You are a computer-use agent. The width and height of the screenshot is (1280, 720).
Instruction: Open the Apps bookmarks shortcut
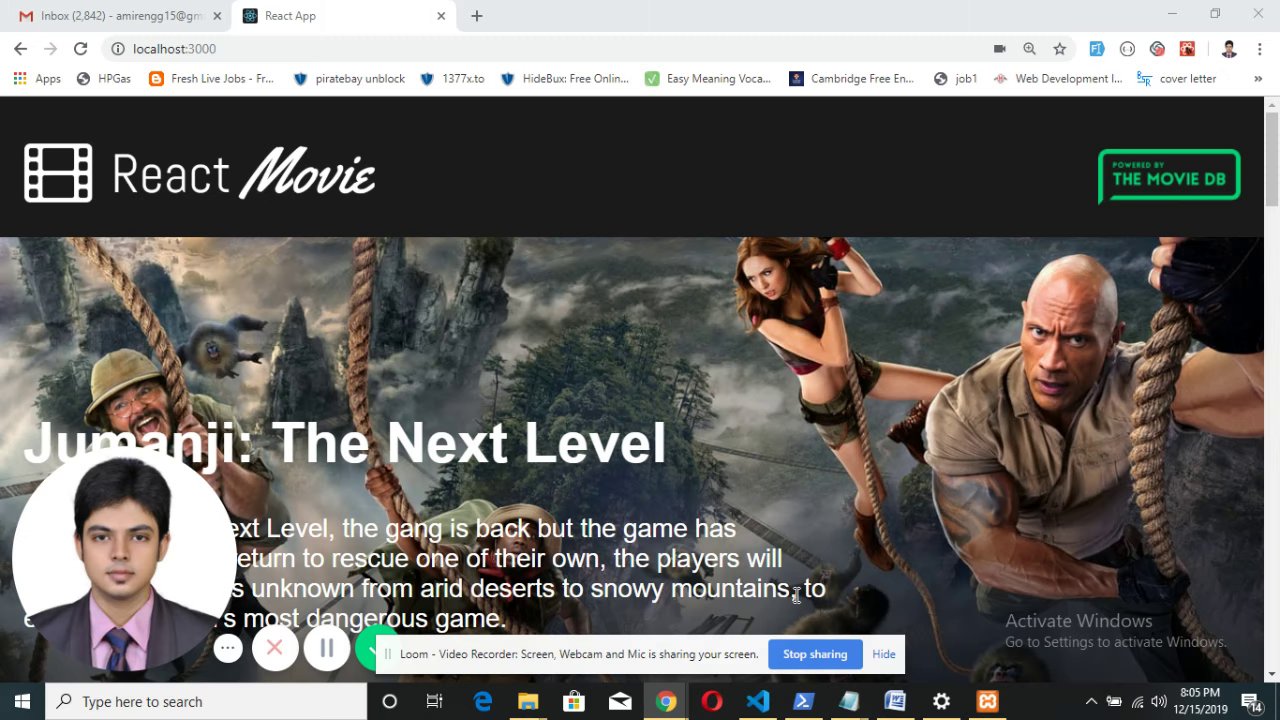click(x=37, y=78)
